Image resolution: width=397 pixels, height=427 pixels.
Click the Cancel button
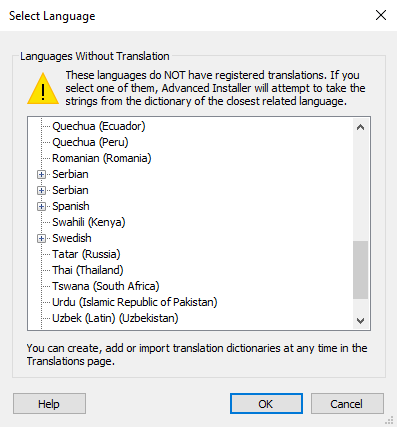pyautogui.click(x=347, y=404)
